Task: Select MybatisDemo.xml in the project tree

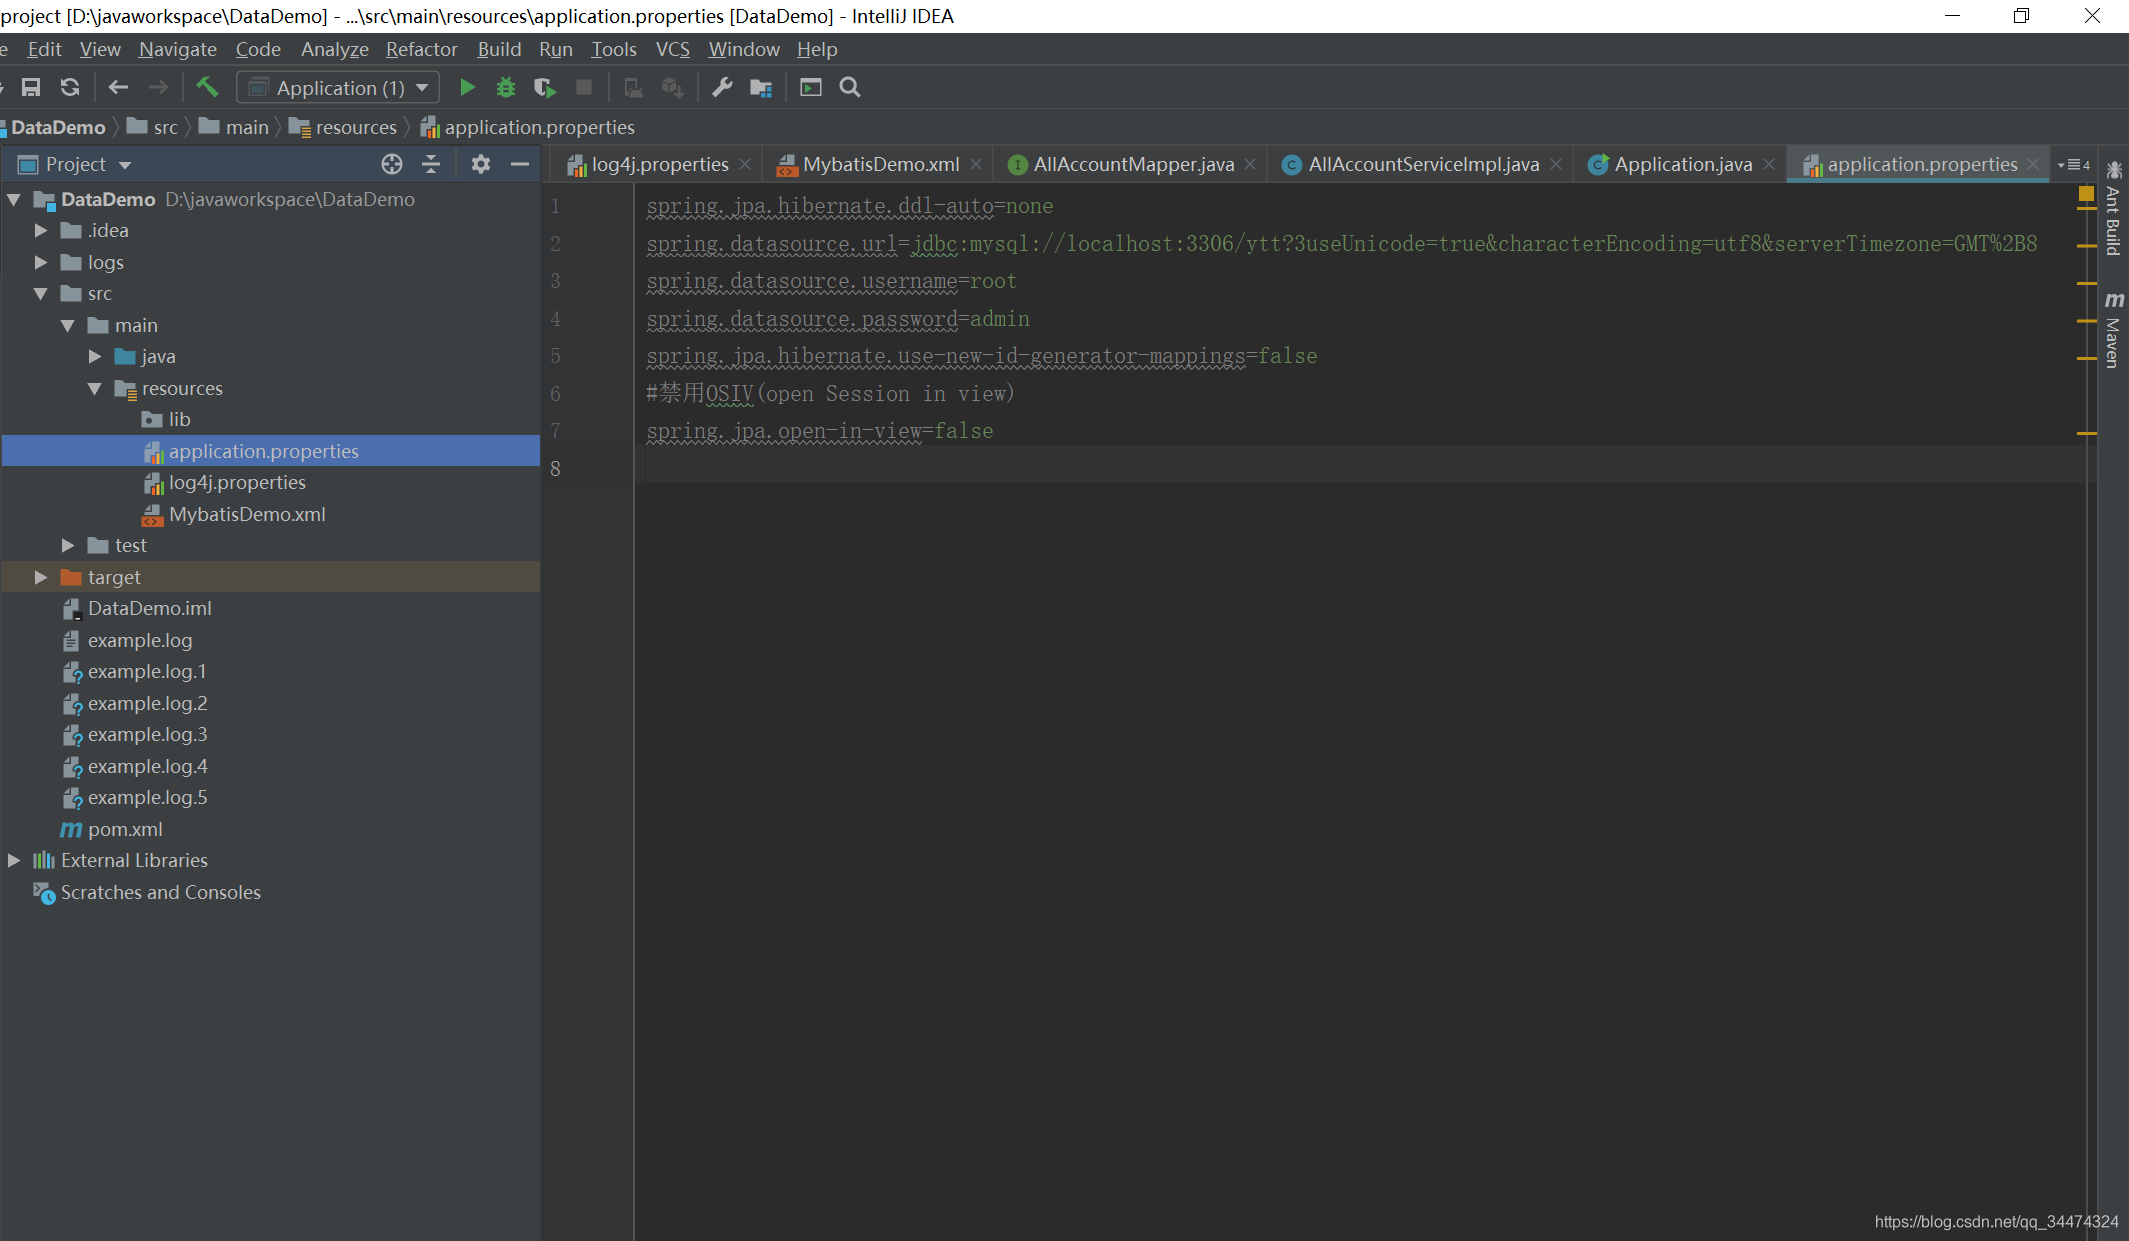Action: point(247,515)
